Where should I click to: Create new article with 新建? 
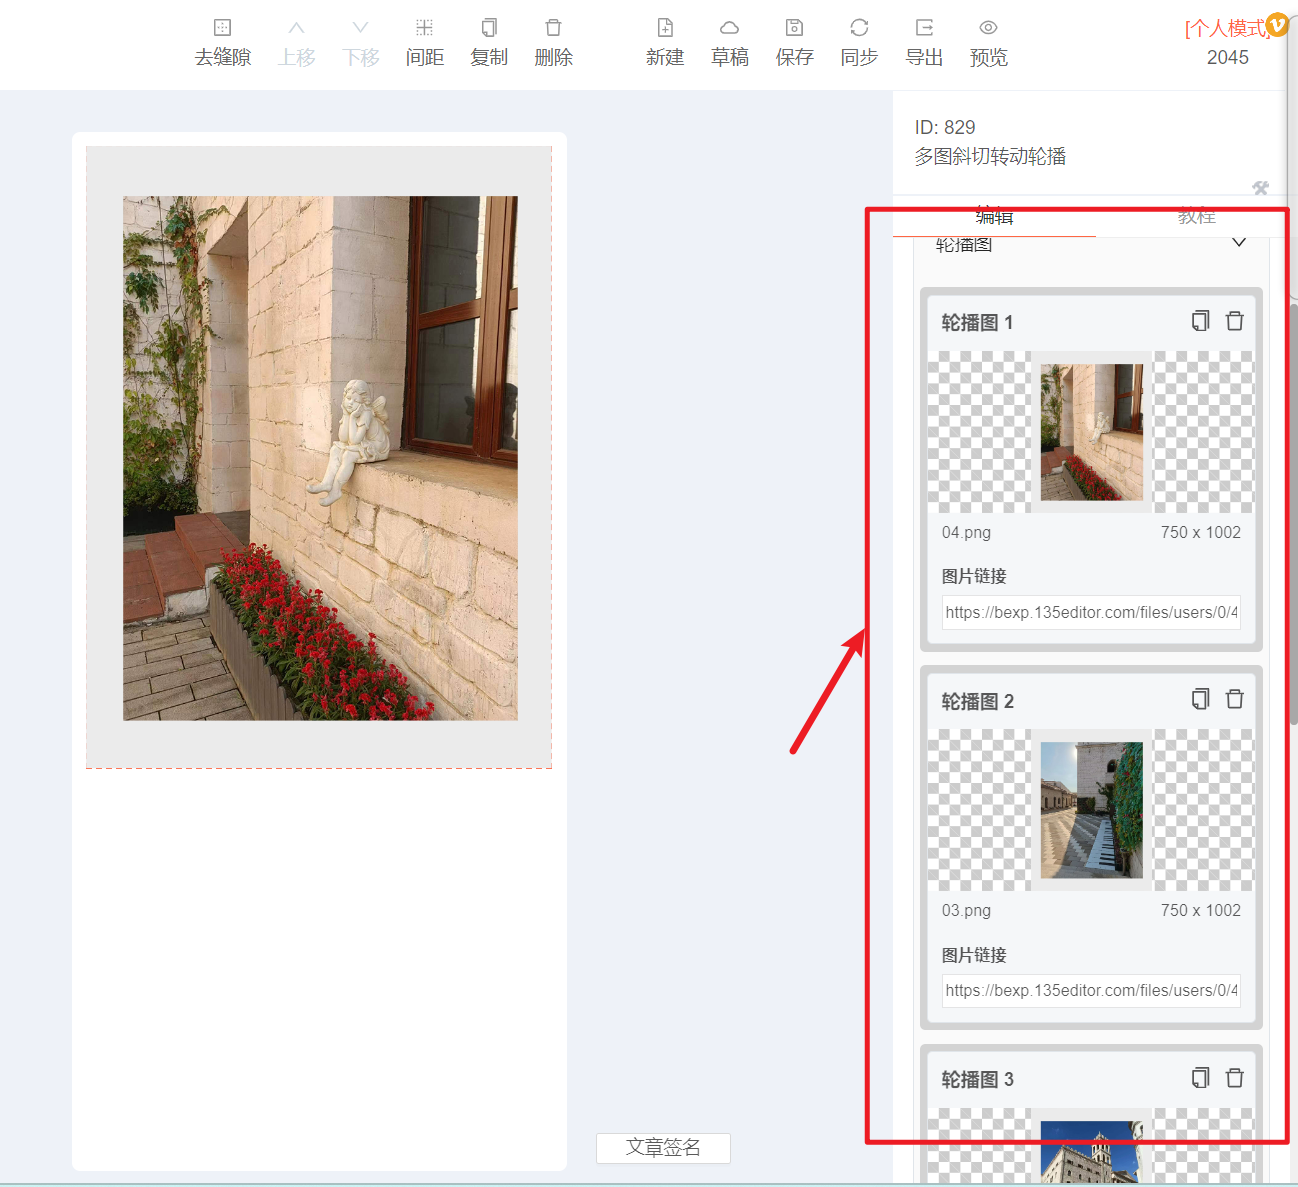click(x=665, y=28)
